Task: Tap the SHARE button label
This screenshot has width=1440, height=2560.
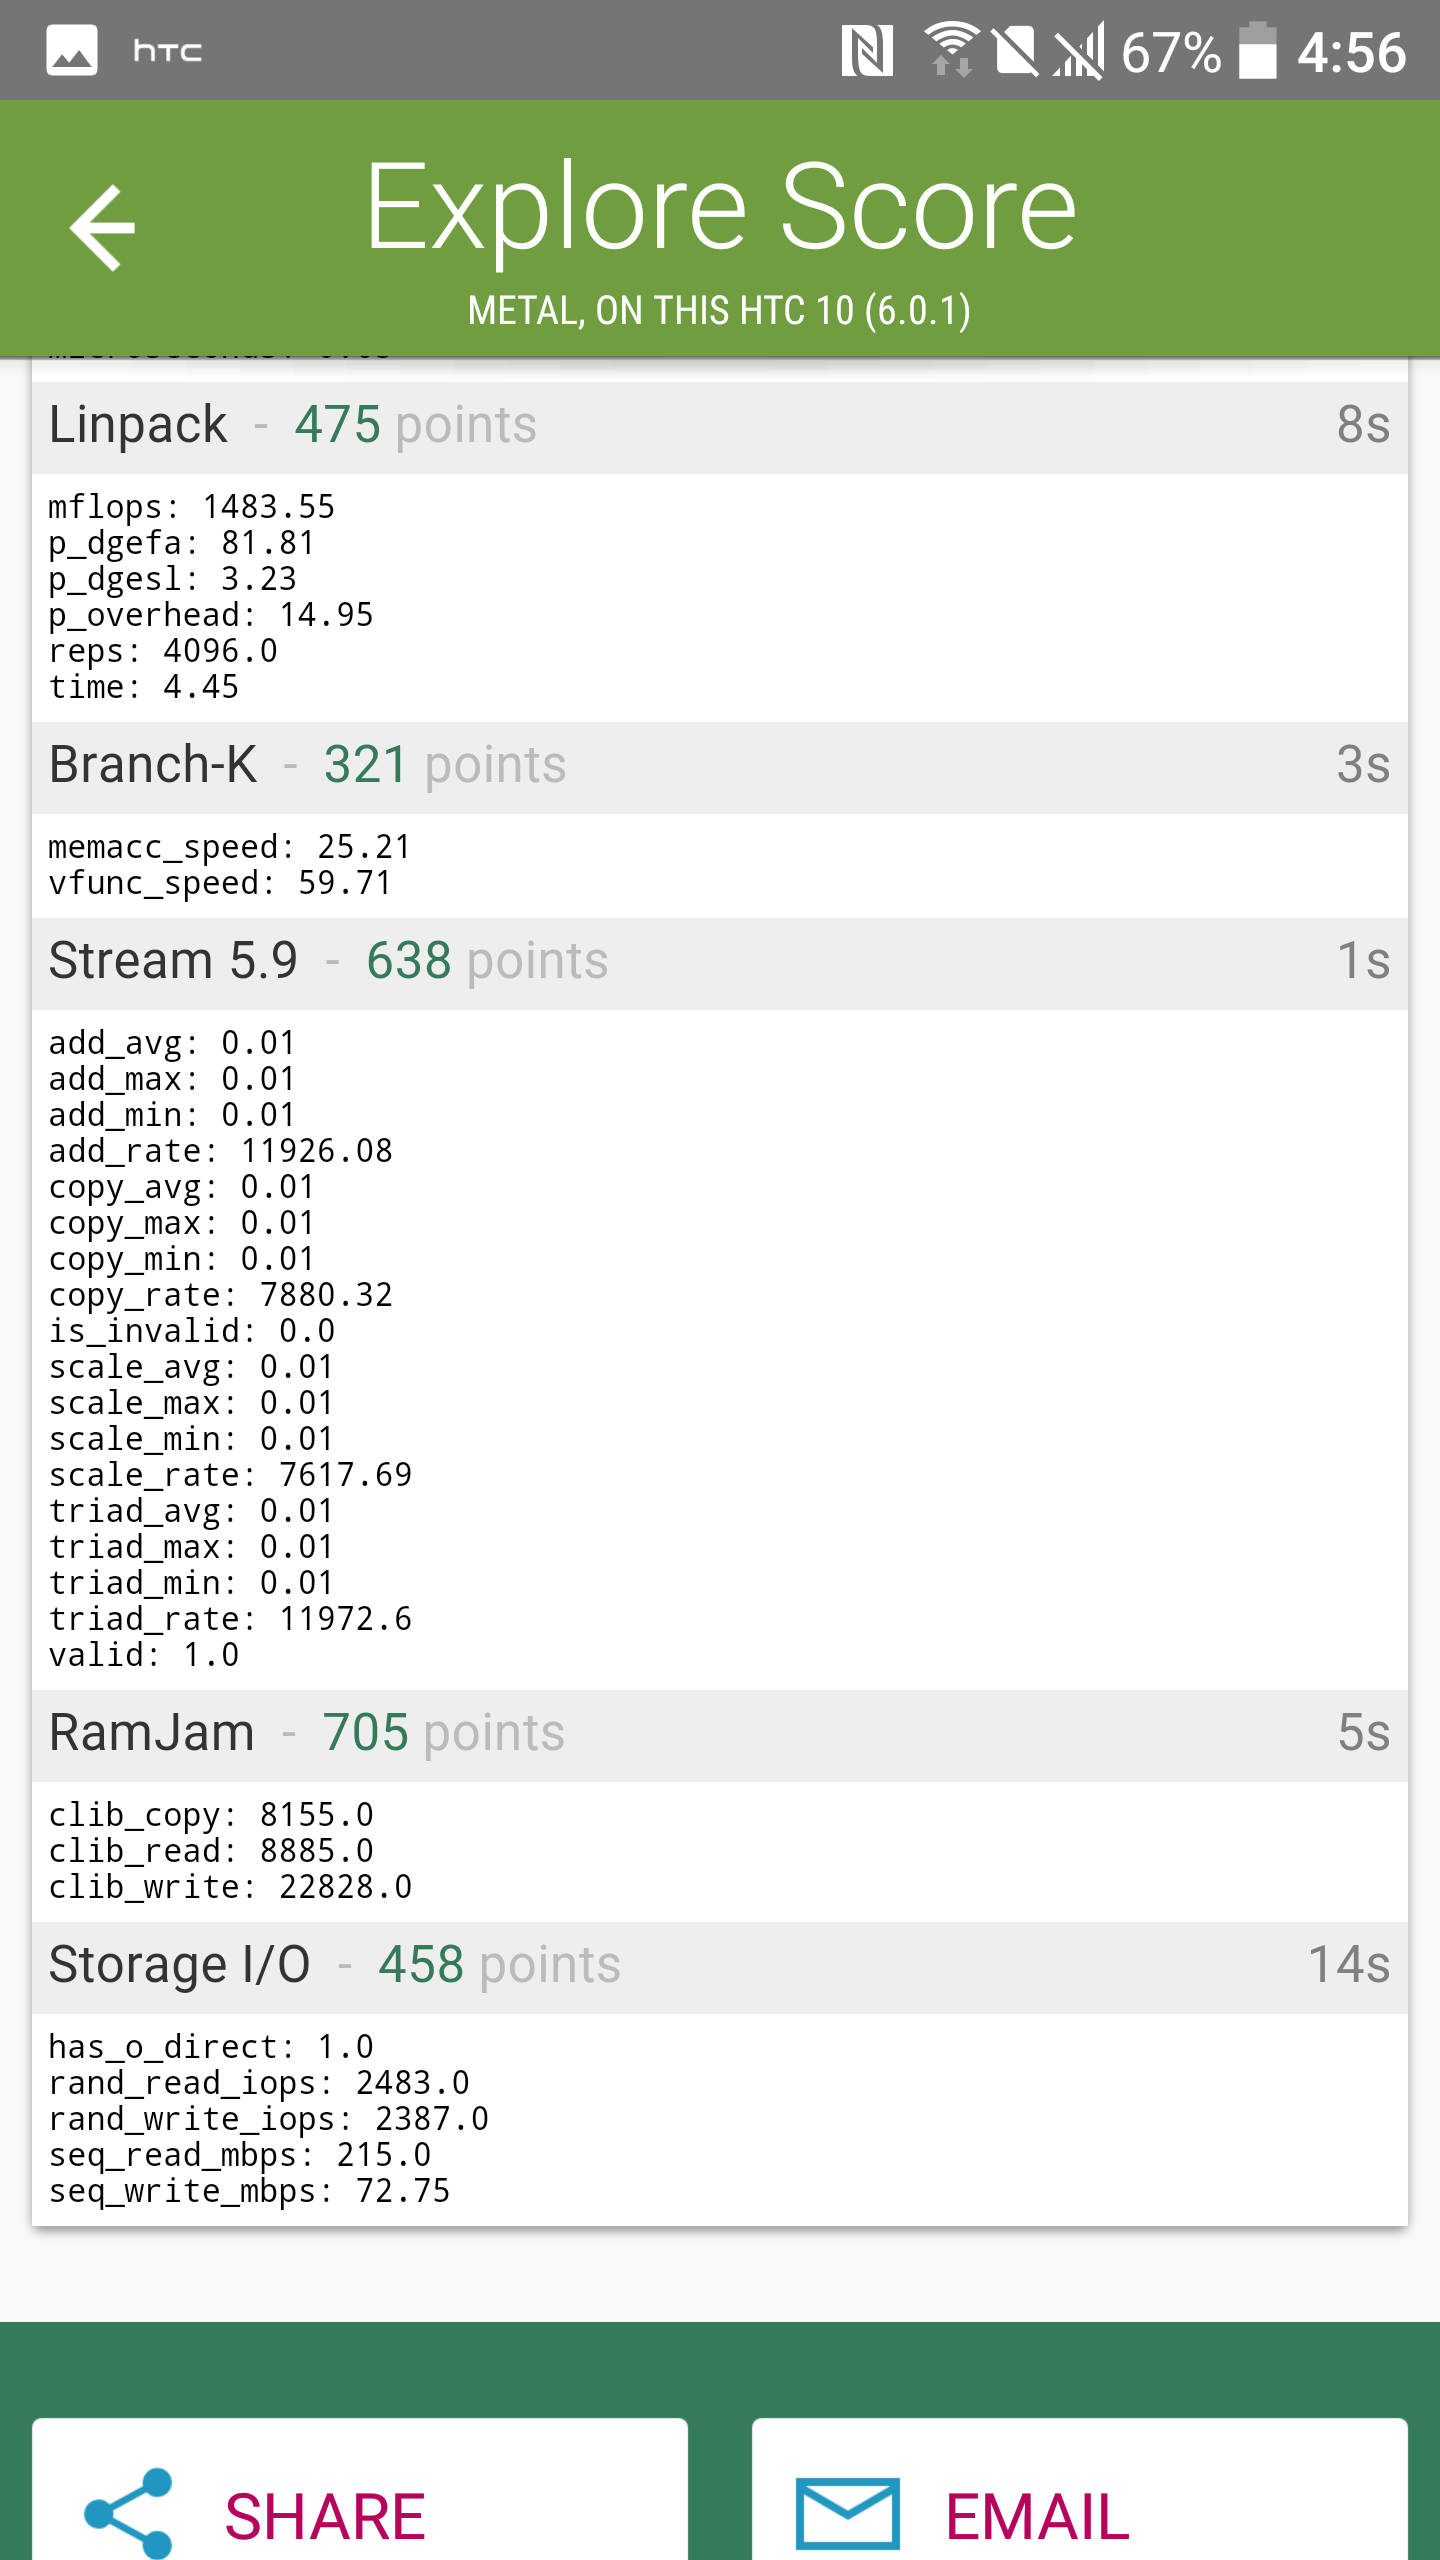Action: coord(325,2516)
